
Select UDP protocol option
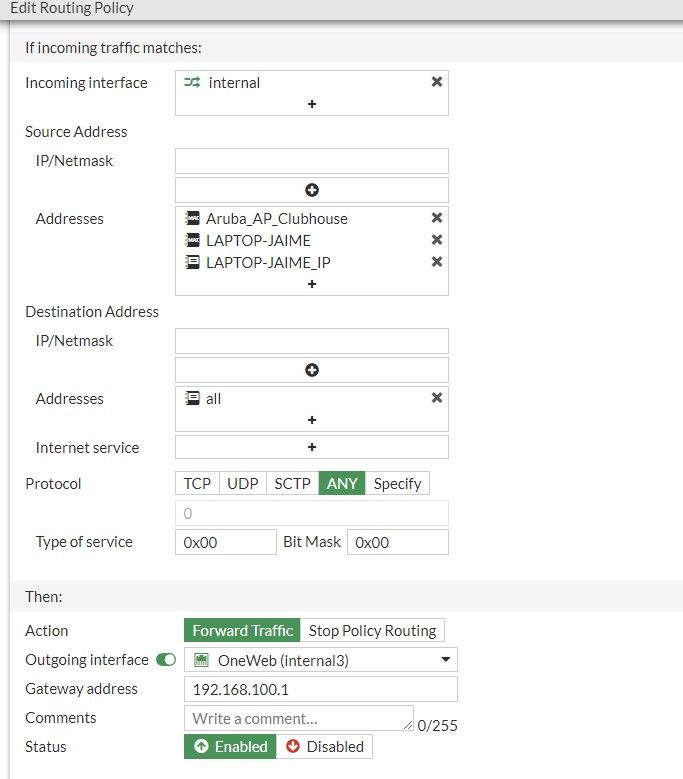click(243, 484)
